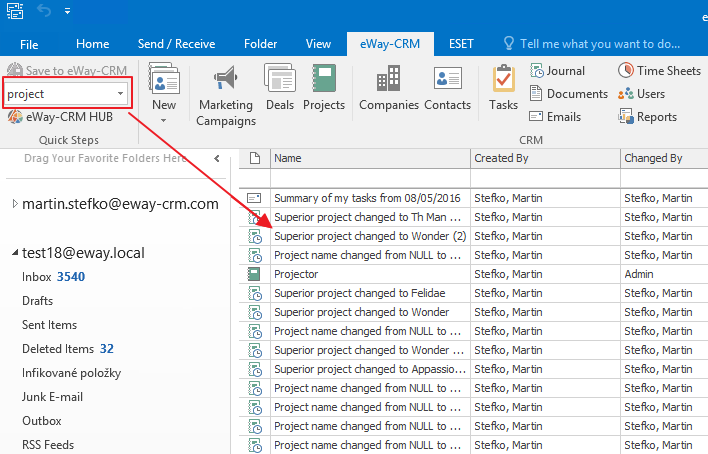Open the Customize Quick Access Toolbar dropdown
This screenshot has height=454, width=708.
pyautogui.click(x=67, y=11)
